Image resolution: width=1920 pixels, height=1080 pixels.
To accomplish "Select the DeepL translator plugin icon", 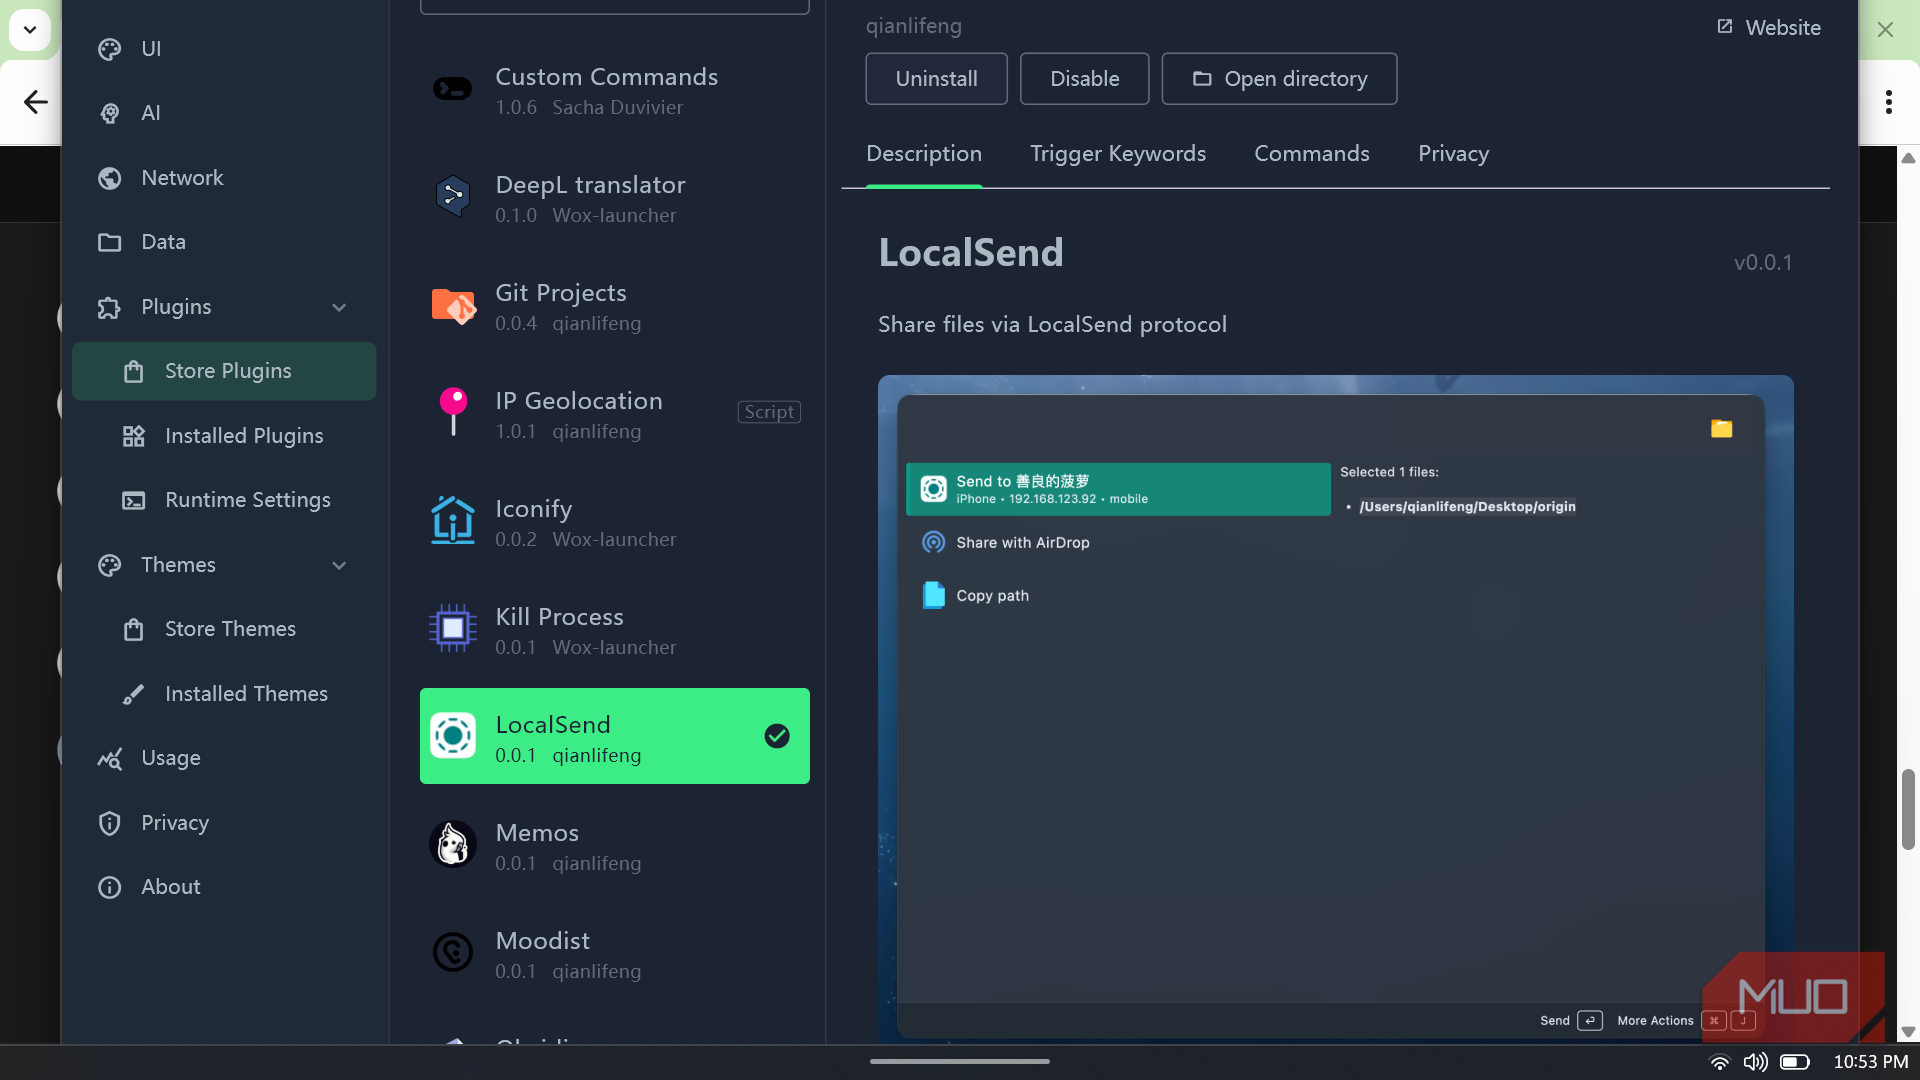I will (452, 196).
